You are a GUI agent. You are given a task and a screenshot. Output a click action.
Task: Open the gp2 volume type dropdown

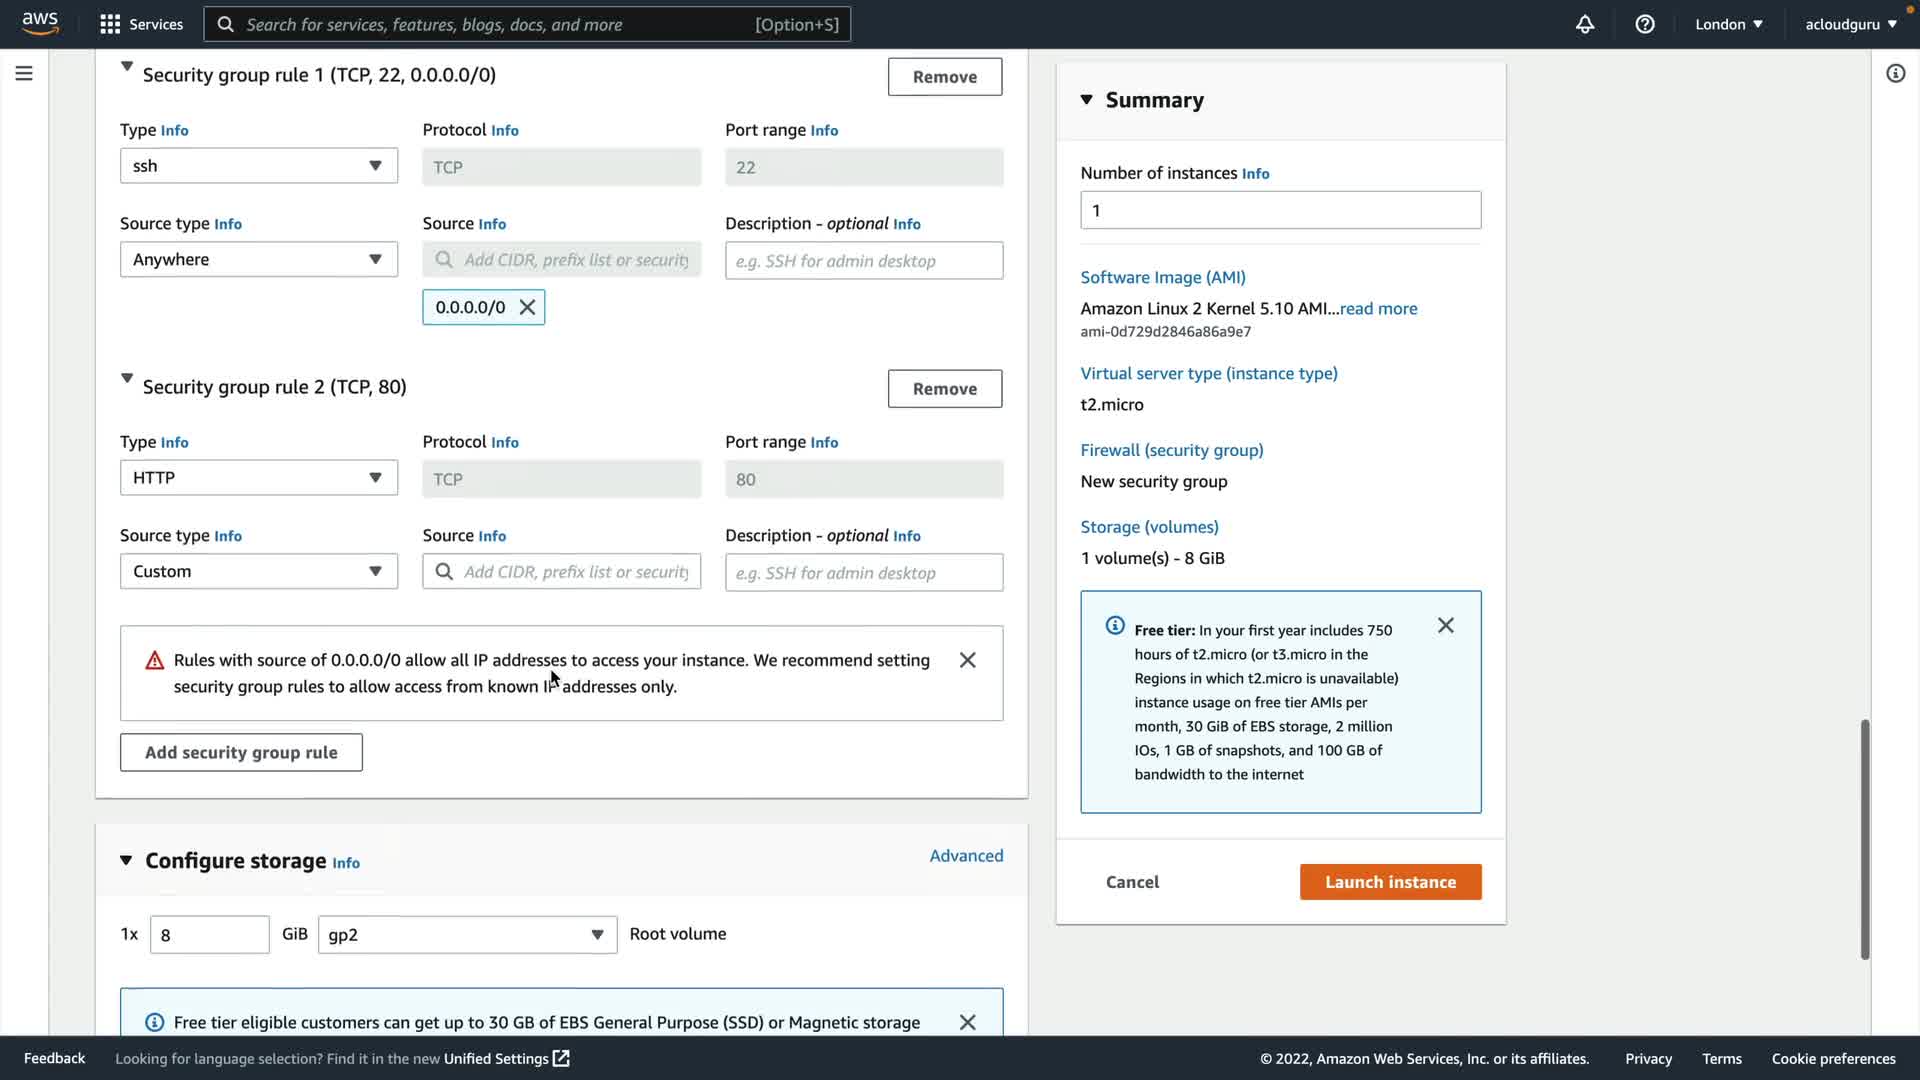pyautogui.click(x=467, y=935)
